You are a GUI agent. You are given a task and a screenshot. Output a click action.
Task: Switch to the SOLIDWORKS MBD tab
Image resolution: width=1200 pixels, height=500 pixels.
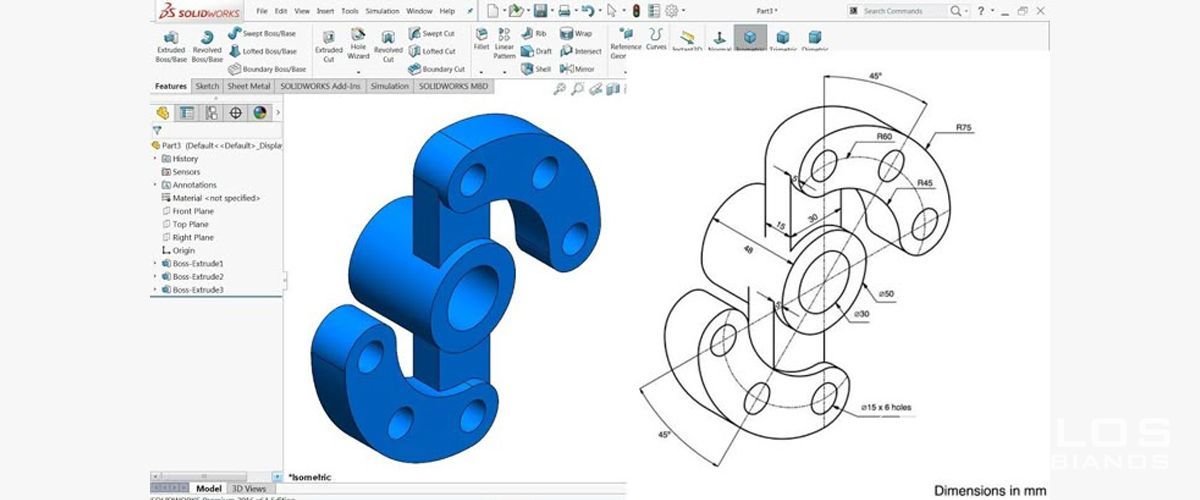[x=453, y=86]
